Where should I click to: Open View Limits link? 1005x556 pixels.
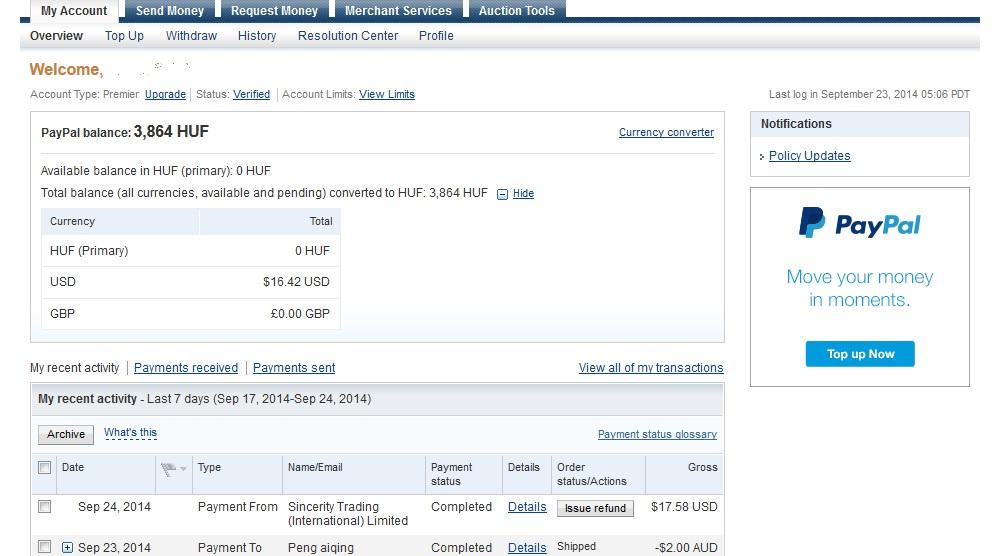coord(386,94)
